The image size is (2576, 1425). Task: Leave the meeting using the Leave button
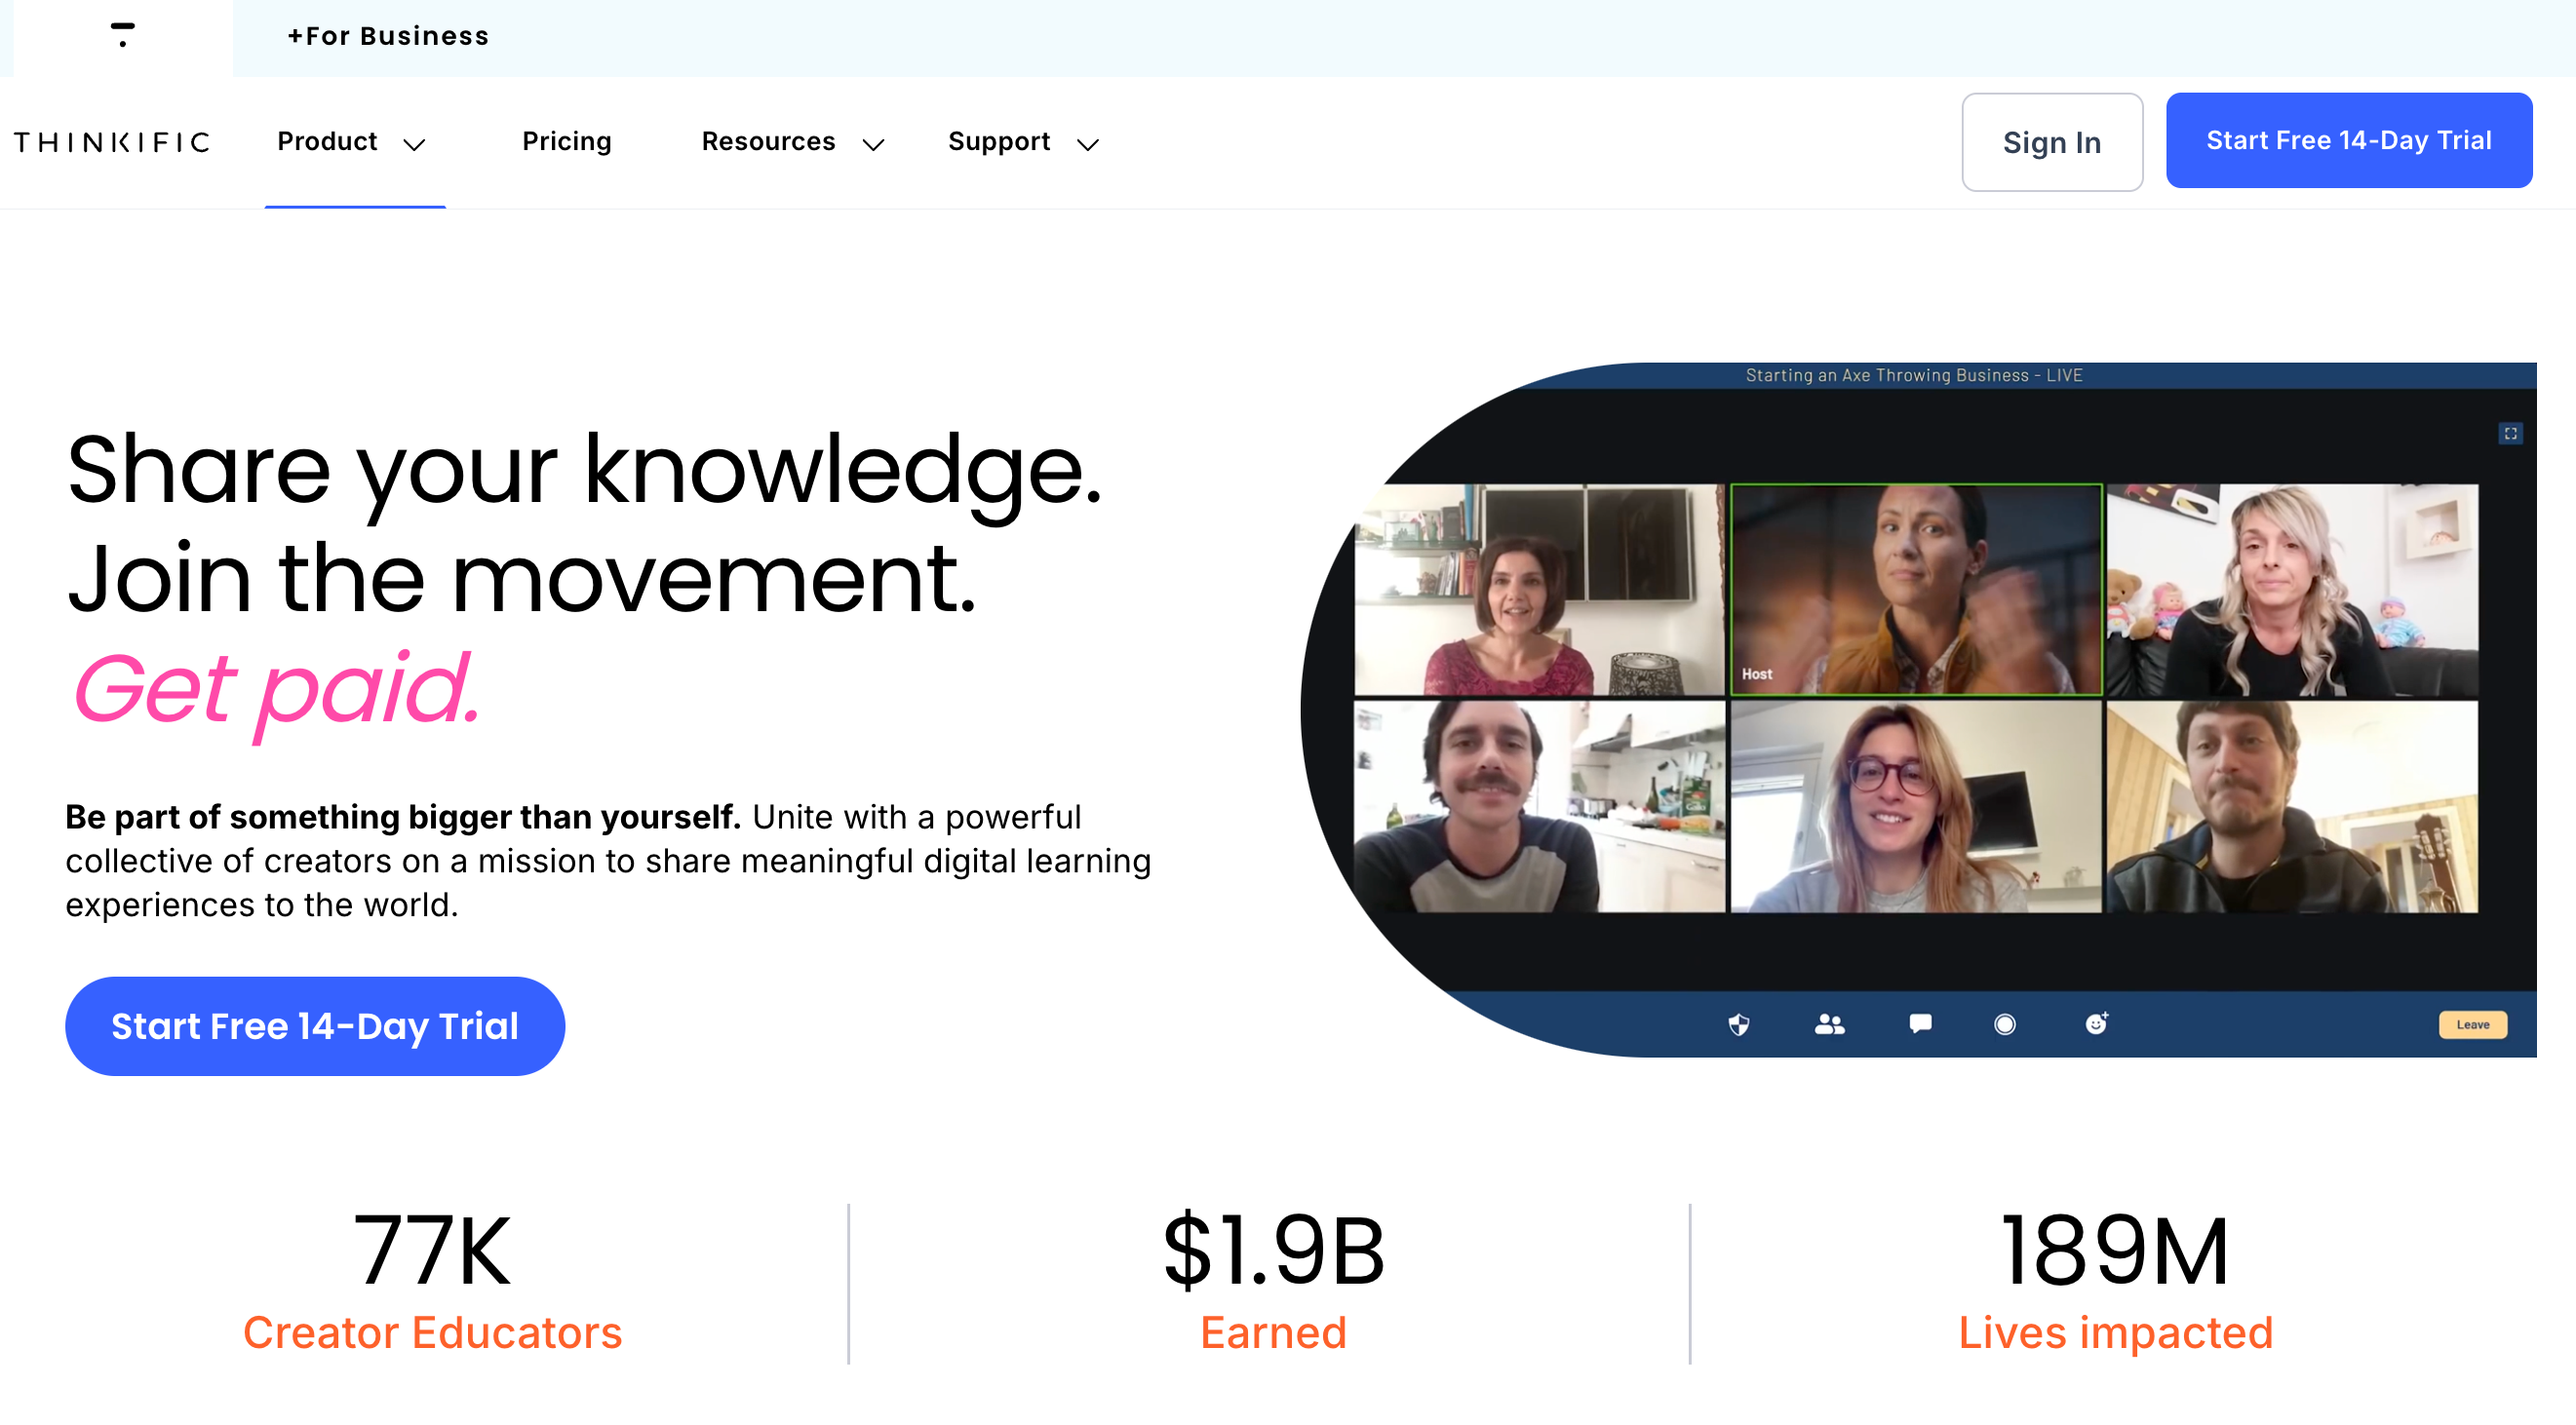point(2472,1024)
